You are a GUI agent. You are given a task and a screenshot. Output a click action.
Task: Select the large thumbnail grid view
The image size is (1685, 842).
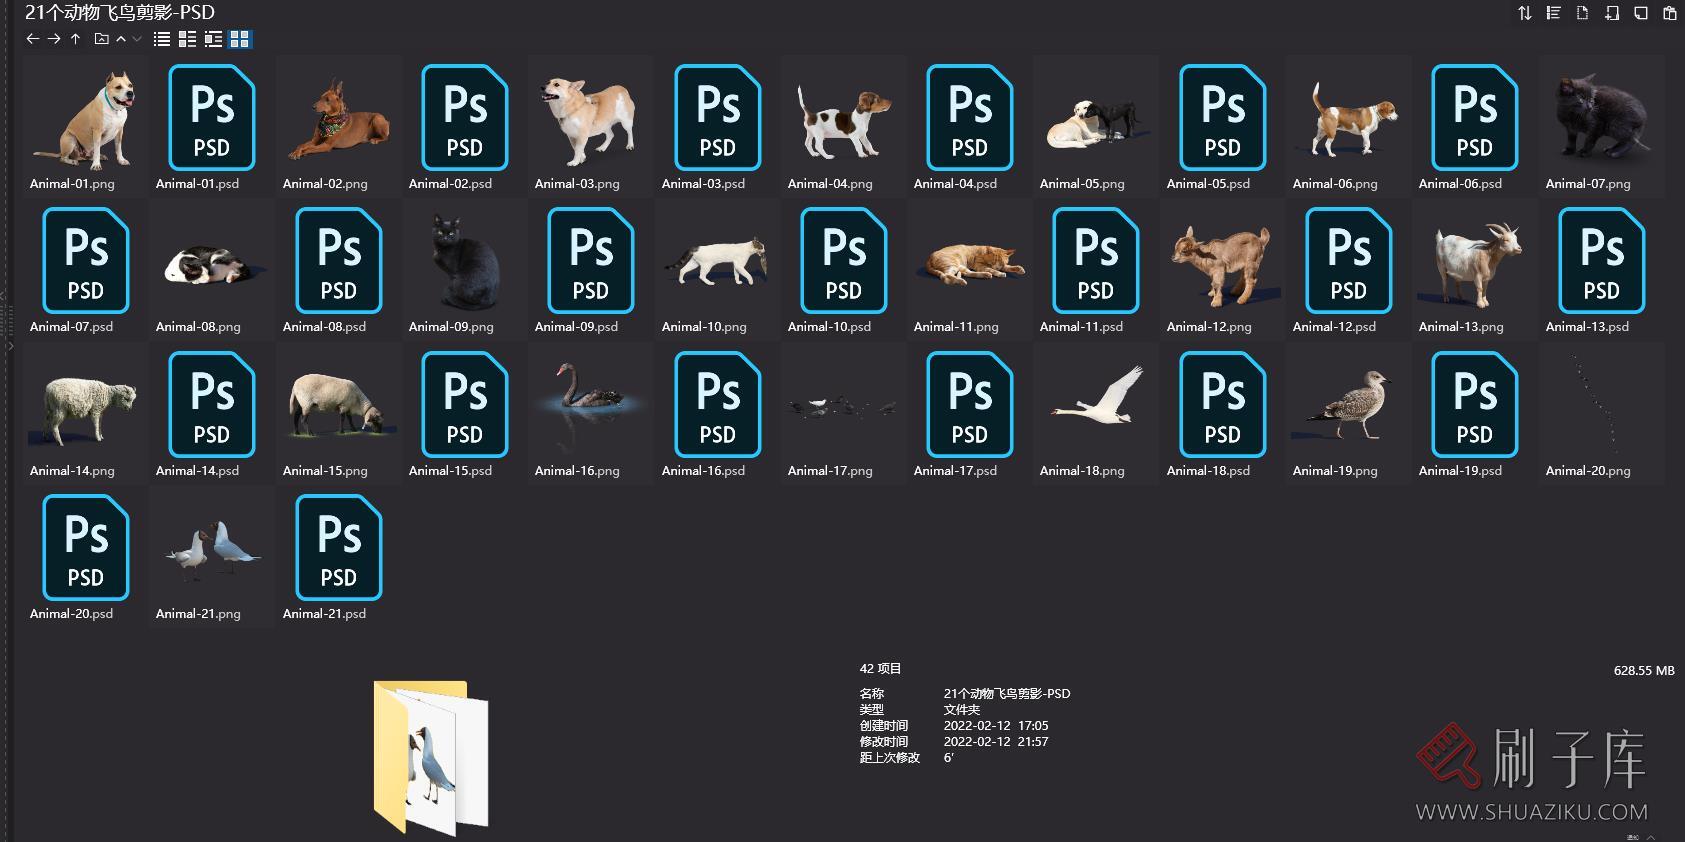point(240,39)
